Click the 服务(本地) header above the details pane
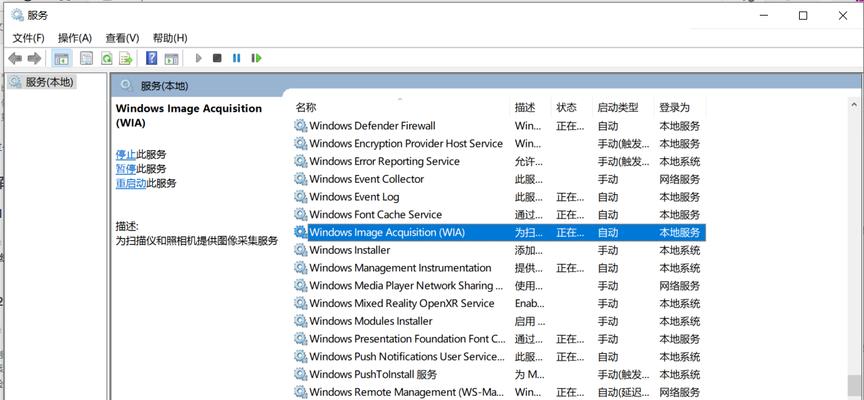864x400 pixels. pos(164,86)
